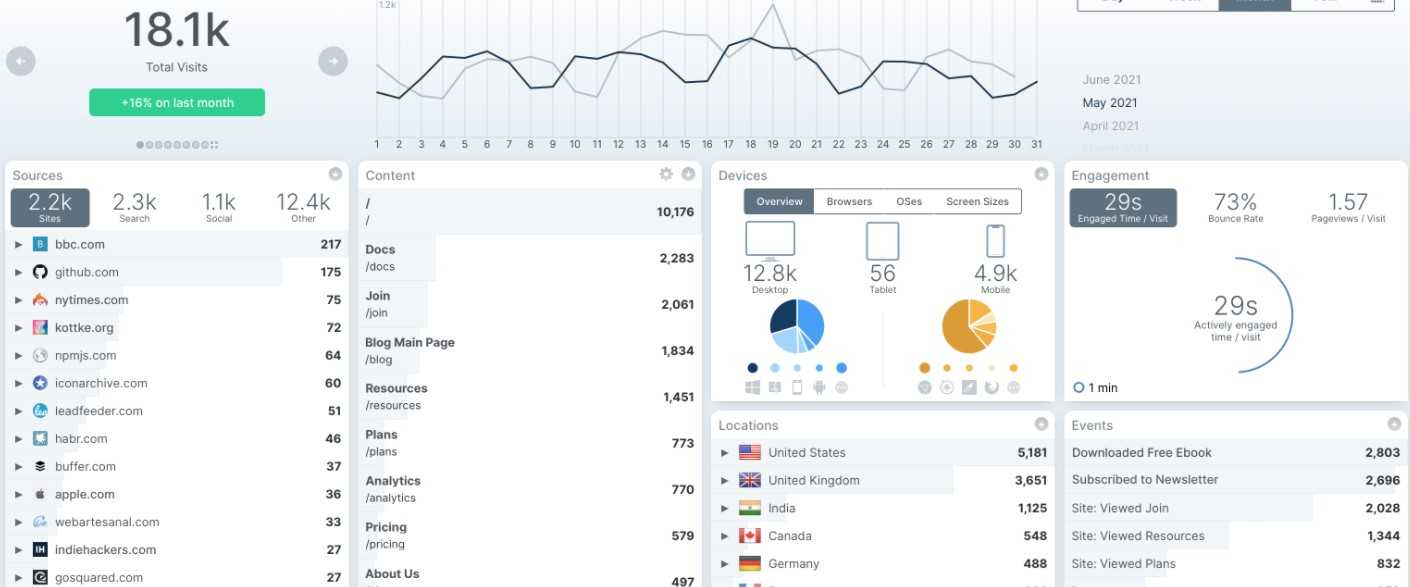Click the Windows OS legend icon

click(x=752, y=387)
